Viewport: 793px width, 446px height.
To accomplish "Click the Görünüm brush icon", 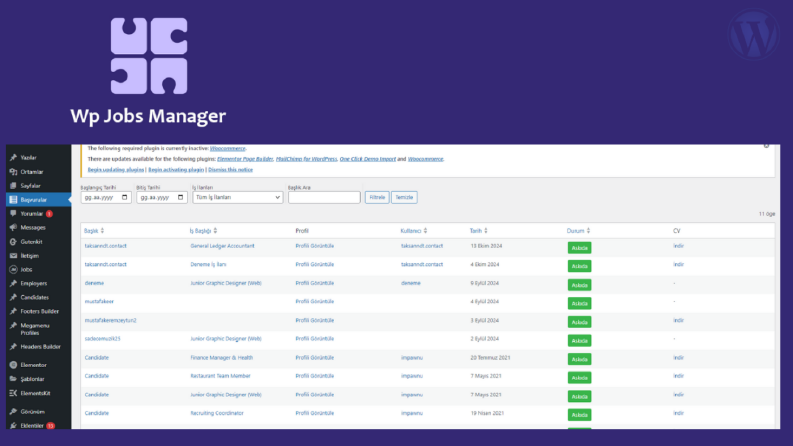I will [x=13, y=412].
